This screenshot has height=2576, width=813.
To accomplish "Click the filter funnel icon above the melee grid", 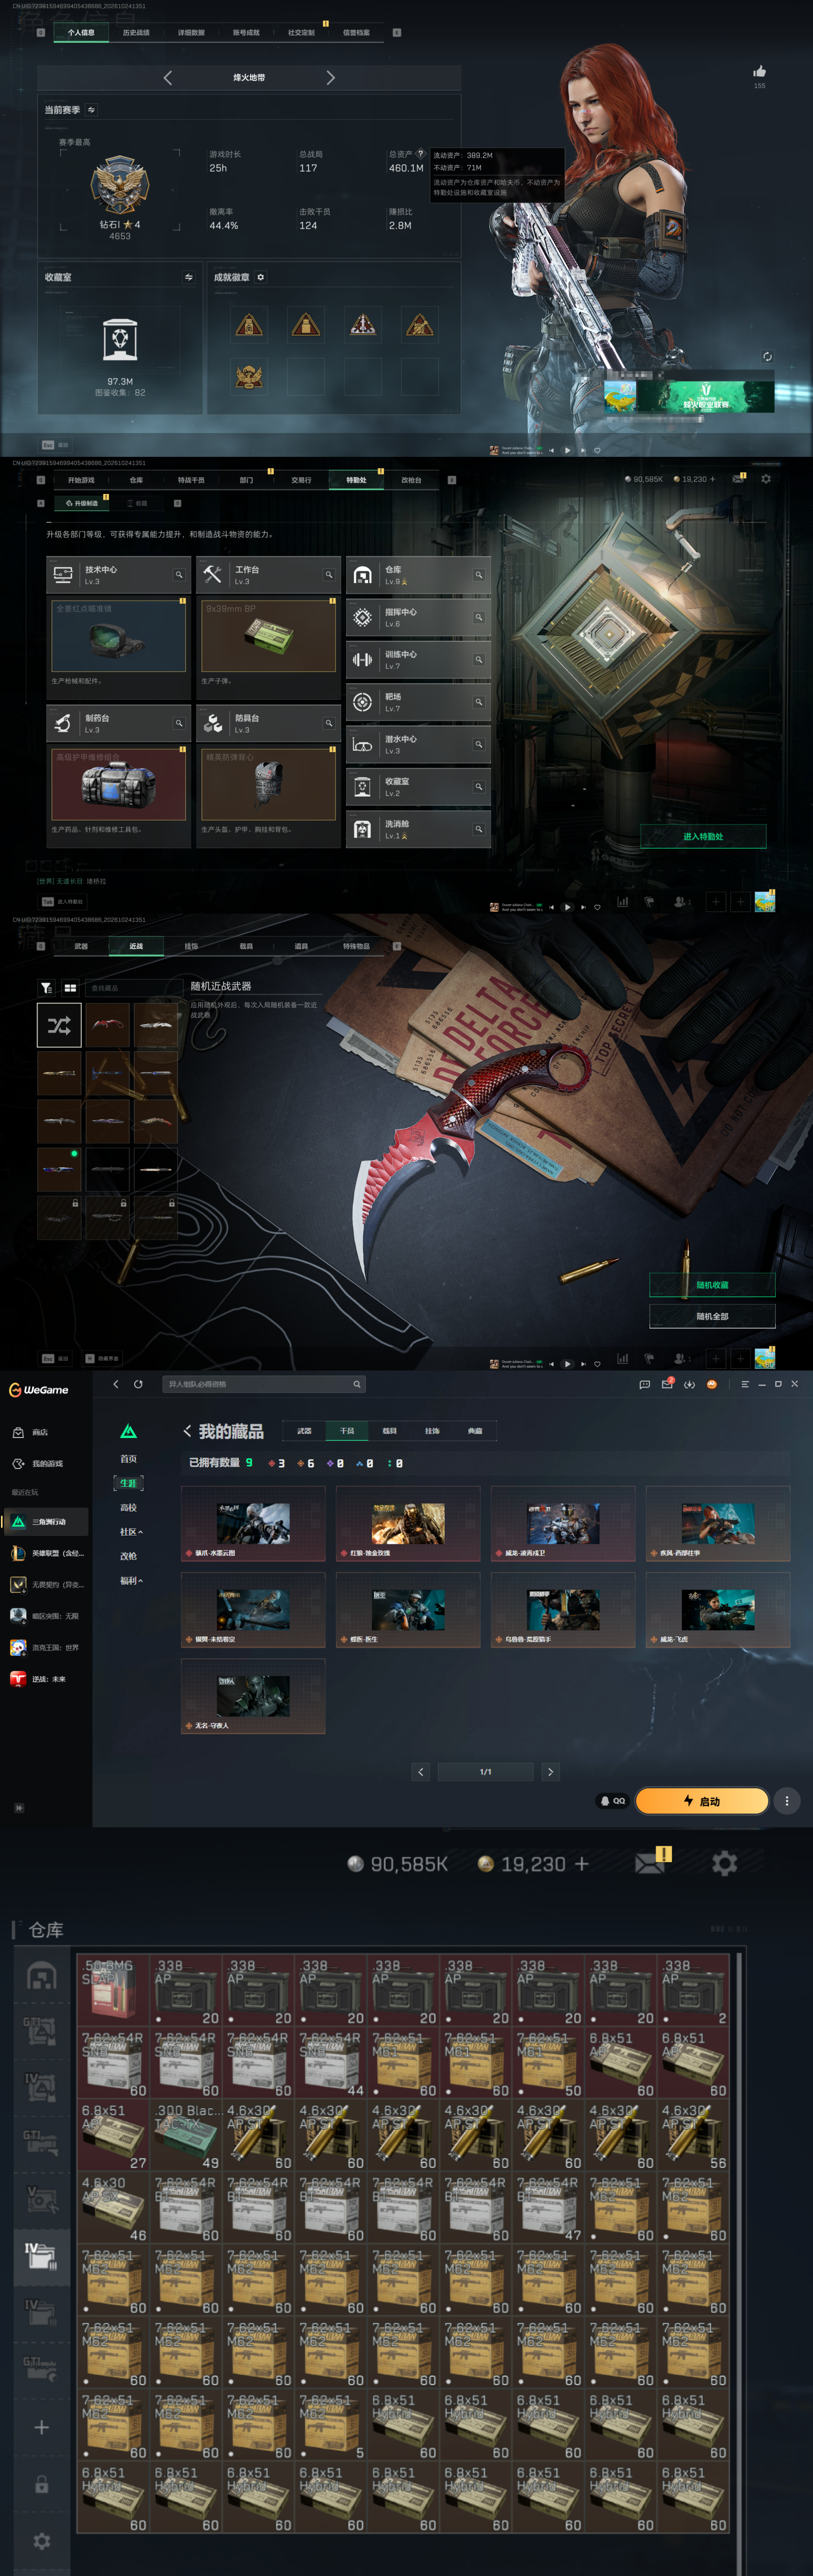I will [46, 987].
